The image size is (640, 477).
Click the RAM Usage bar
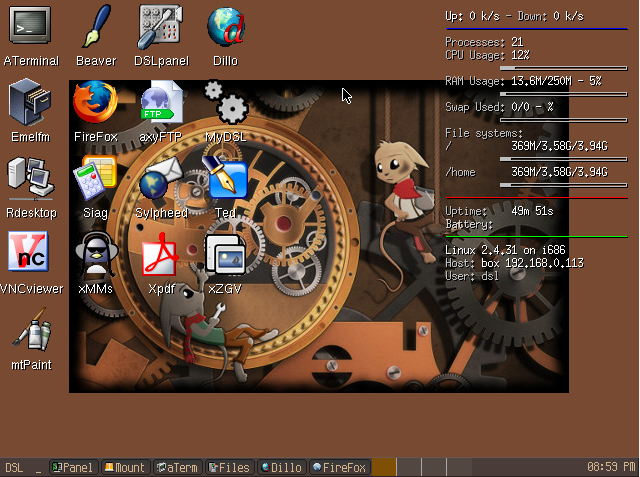(x=563, y=95)
